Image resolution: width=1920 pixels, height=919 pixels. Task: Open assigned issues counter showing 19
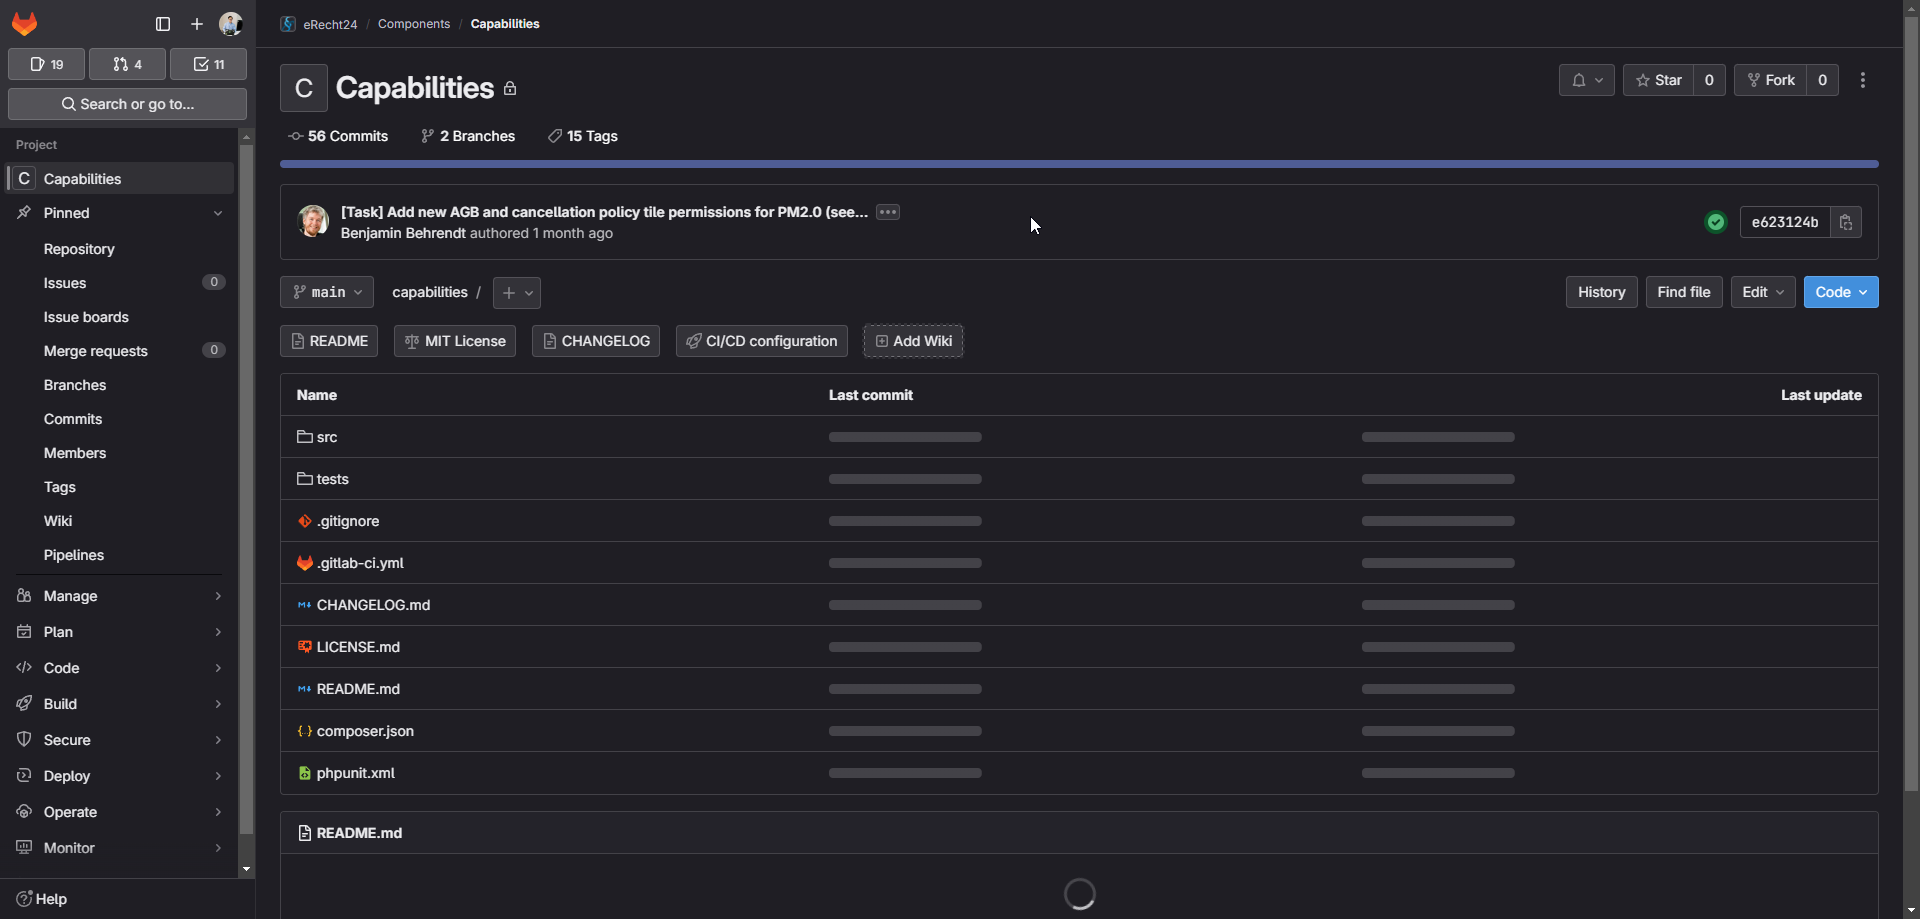tap(47, 64)
